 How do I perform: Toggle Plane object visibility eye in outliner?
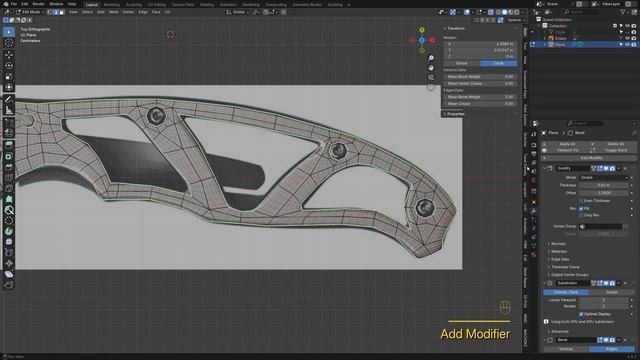pos(627,44)
